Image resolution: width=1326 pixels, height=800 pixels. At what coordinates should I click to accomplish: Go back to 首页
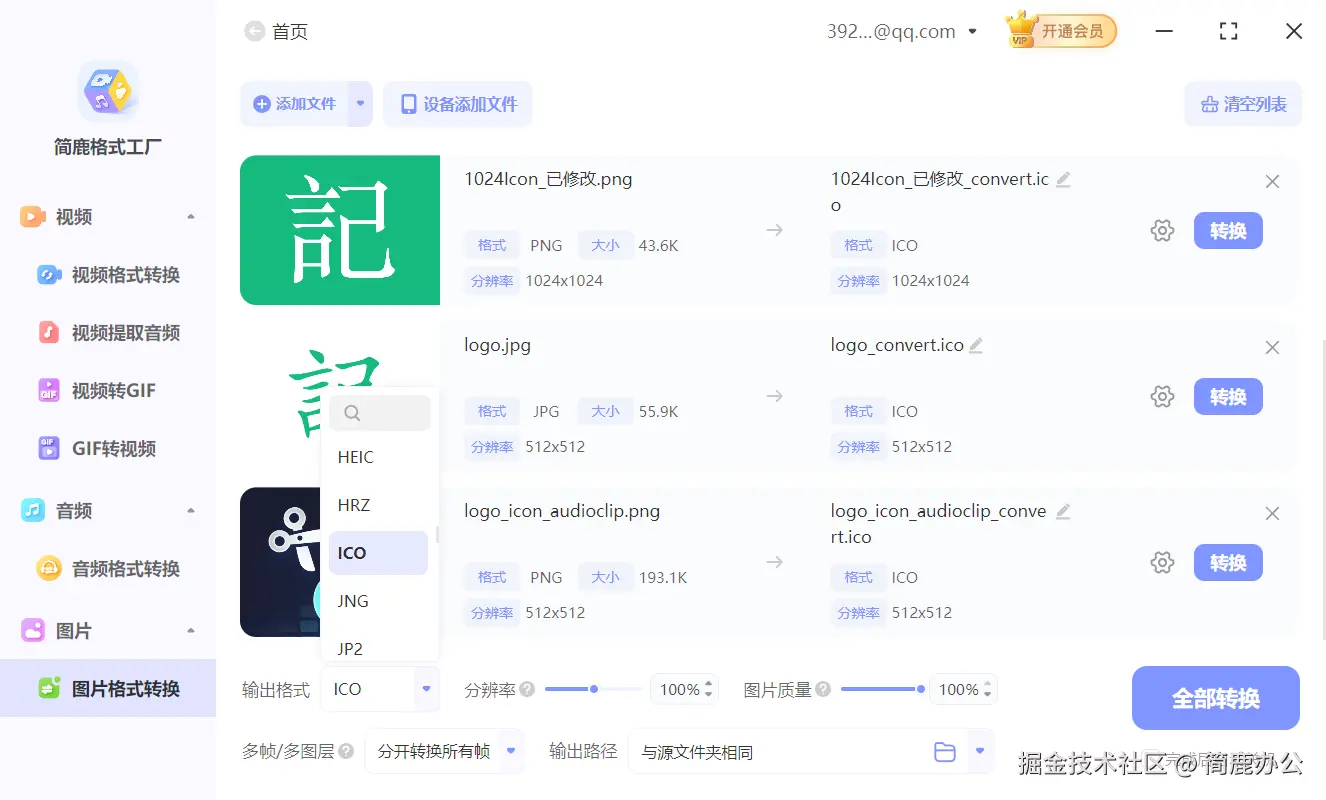coord(277,31)
